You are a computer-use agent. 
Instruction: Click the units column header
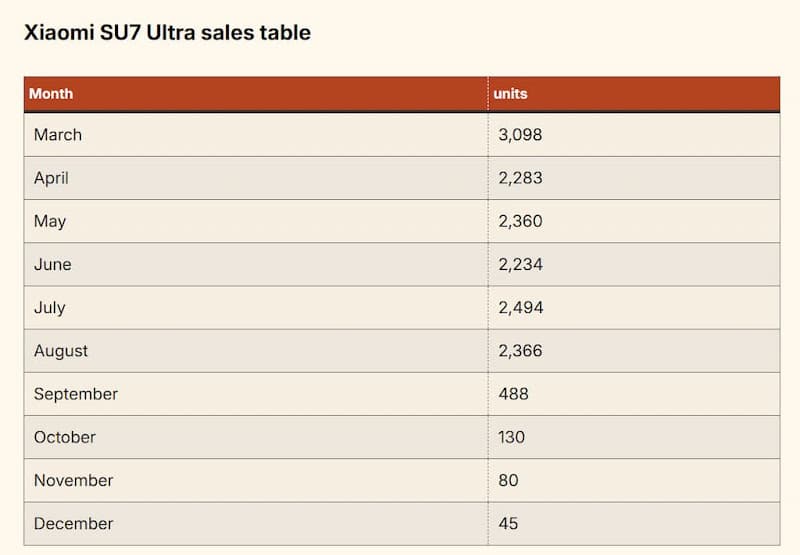click(x=510, y=94)
